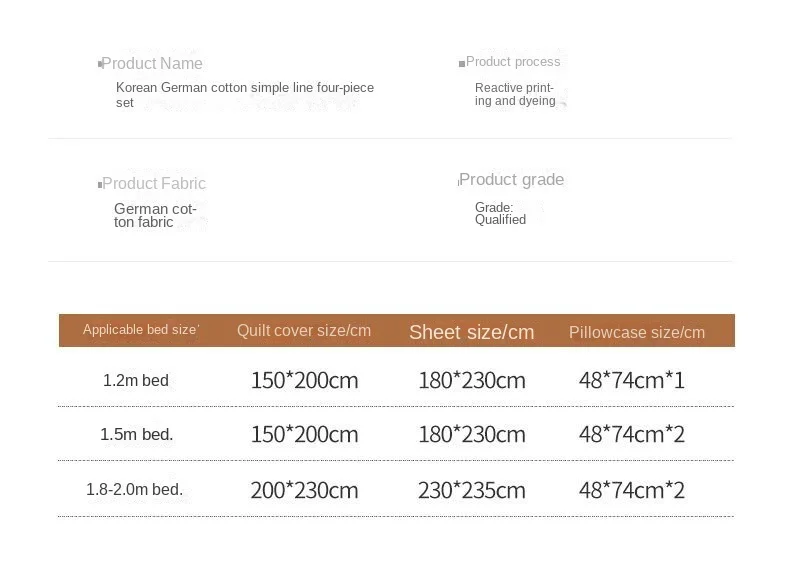Image resolution: width=790 pixels, height=587 pixels.
Task: Select the 1.2m bed row label
Action: pos(136,381)
